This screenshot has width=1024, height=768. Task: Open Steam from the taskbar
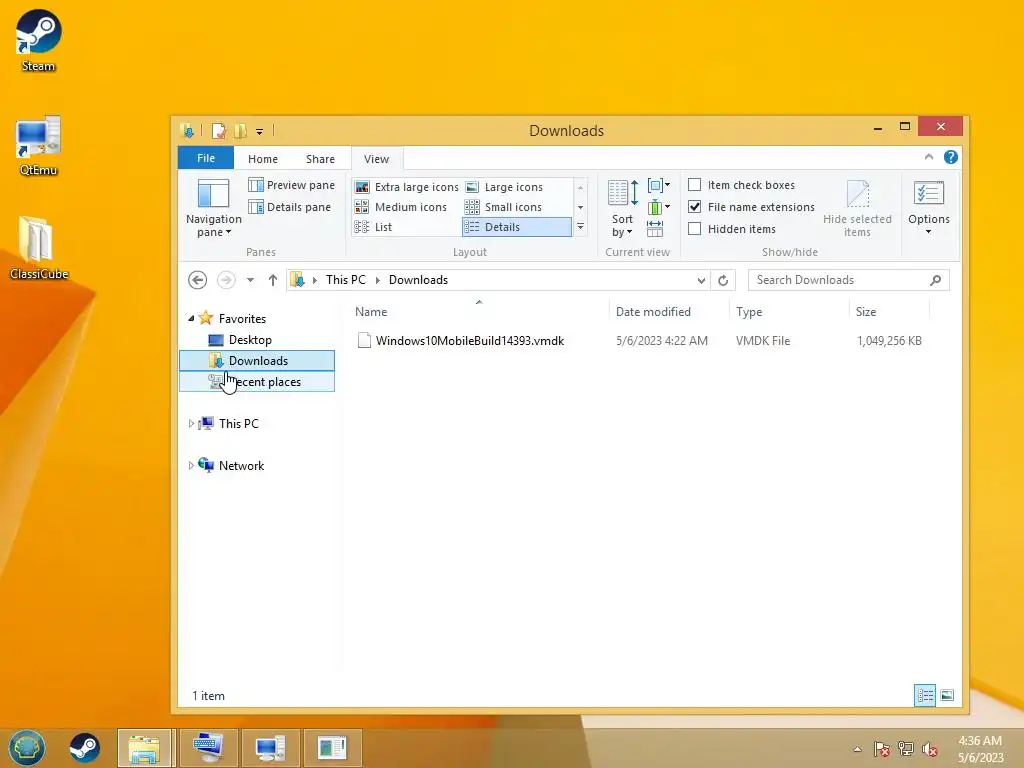coord(84,748)
